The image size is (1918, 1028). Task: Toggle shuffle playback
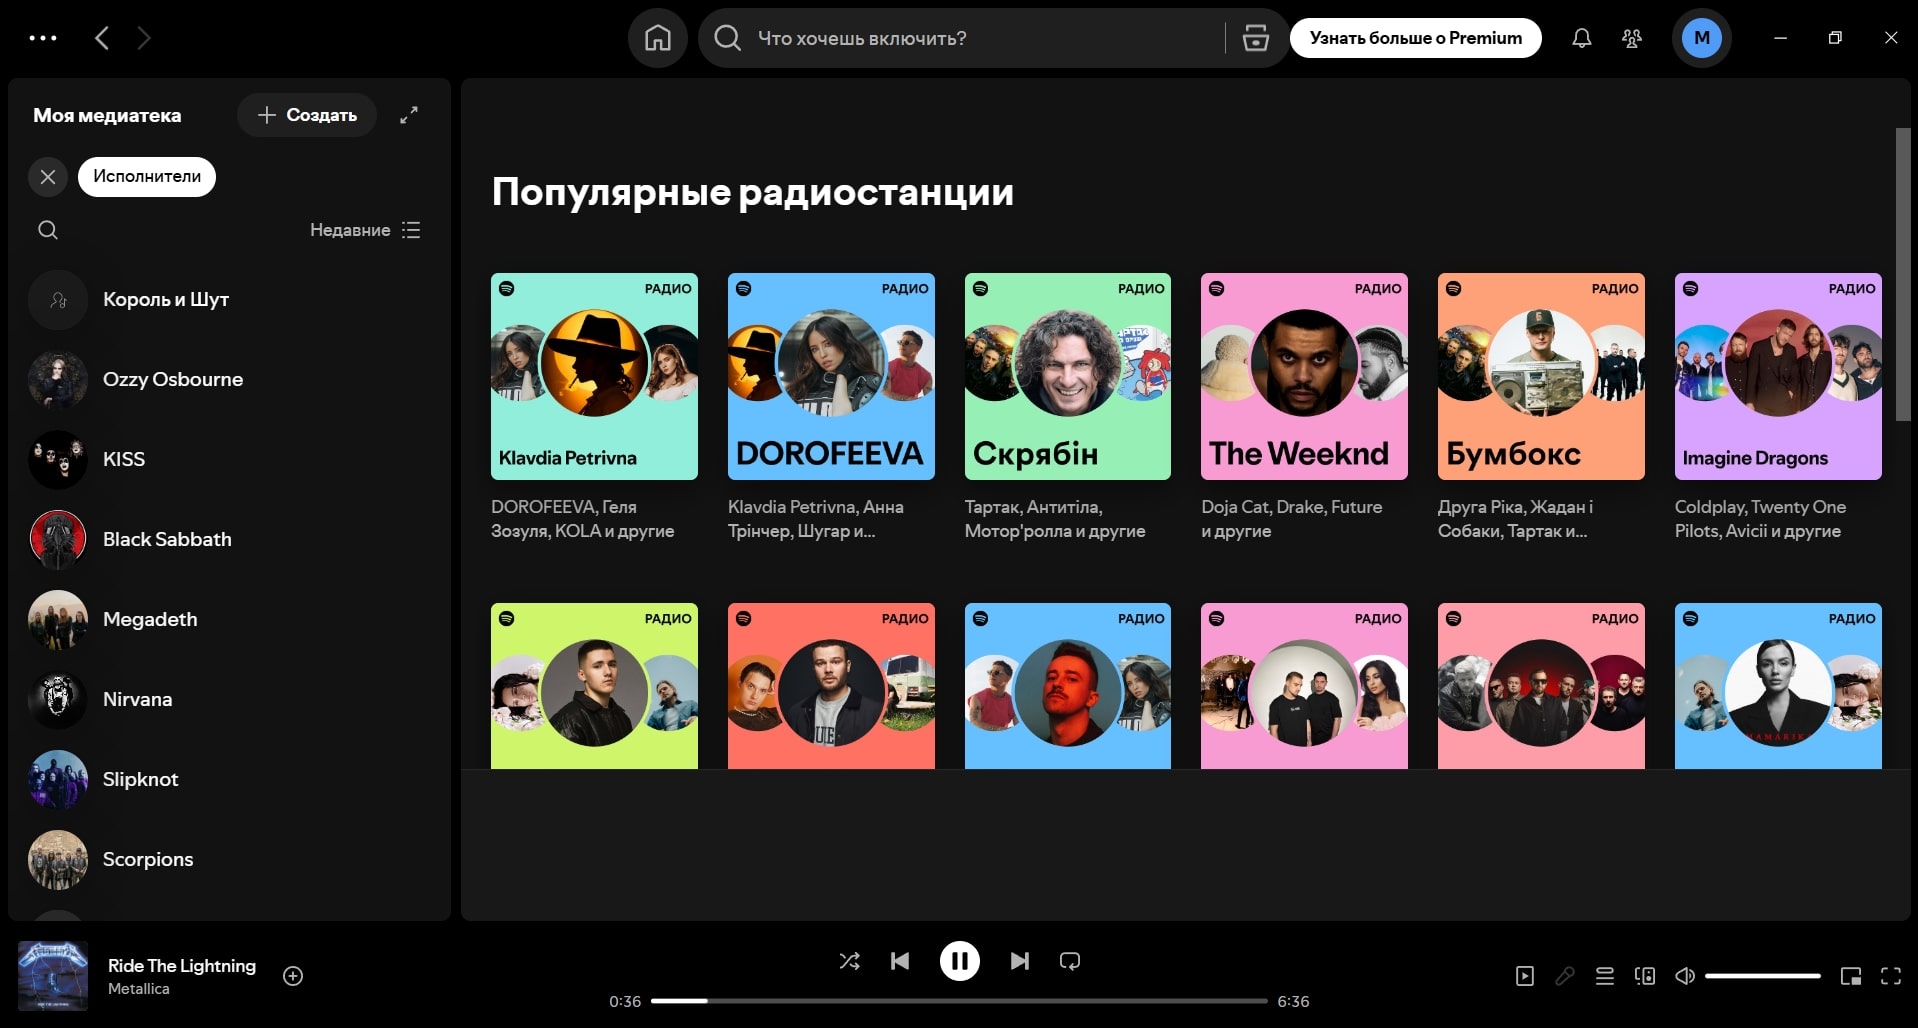849,961
